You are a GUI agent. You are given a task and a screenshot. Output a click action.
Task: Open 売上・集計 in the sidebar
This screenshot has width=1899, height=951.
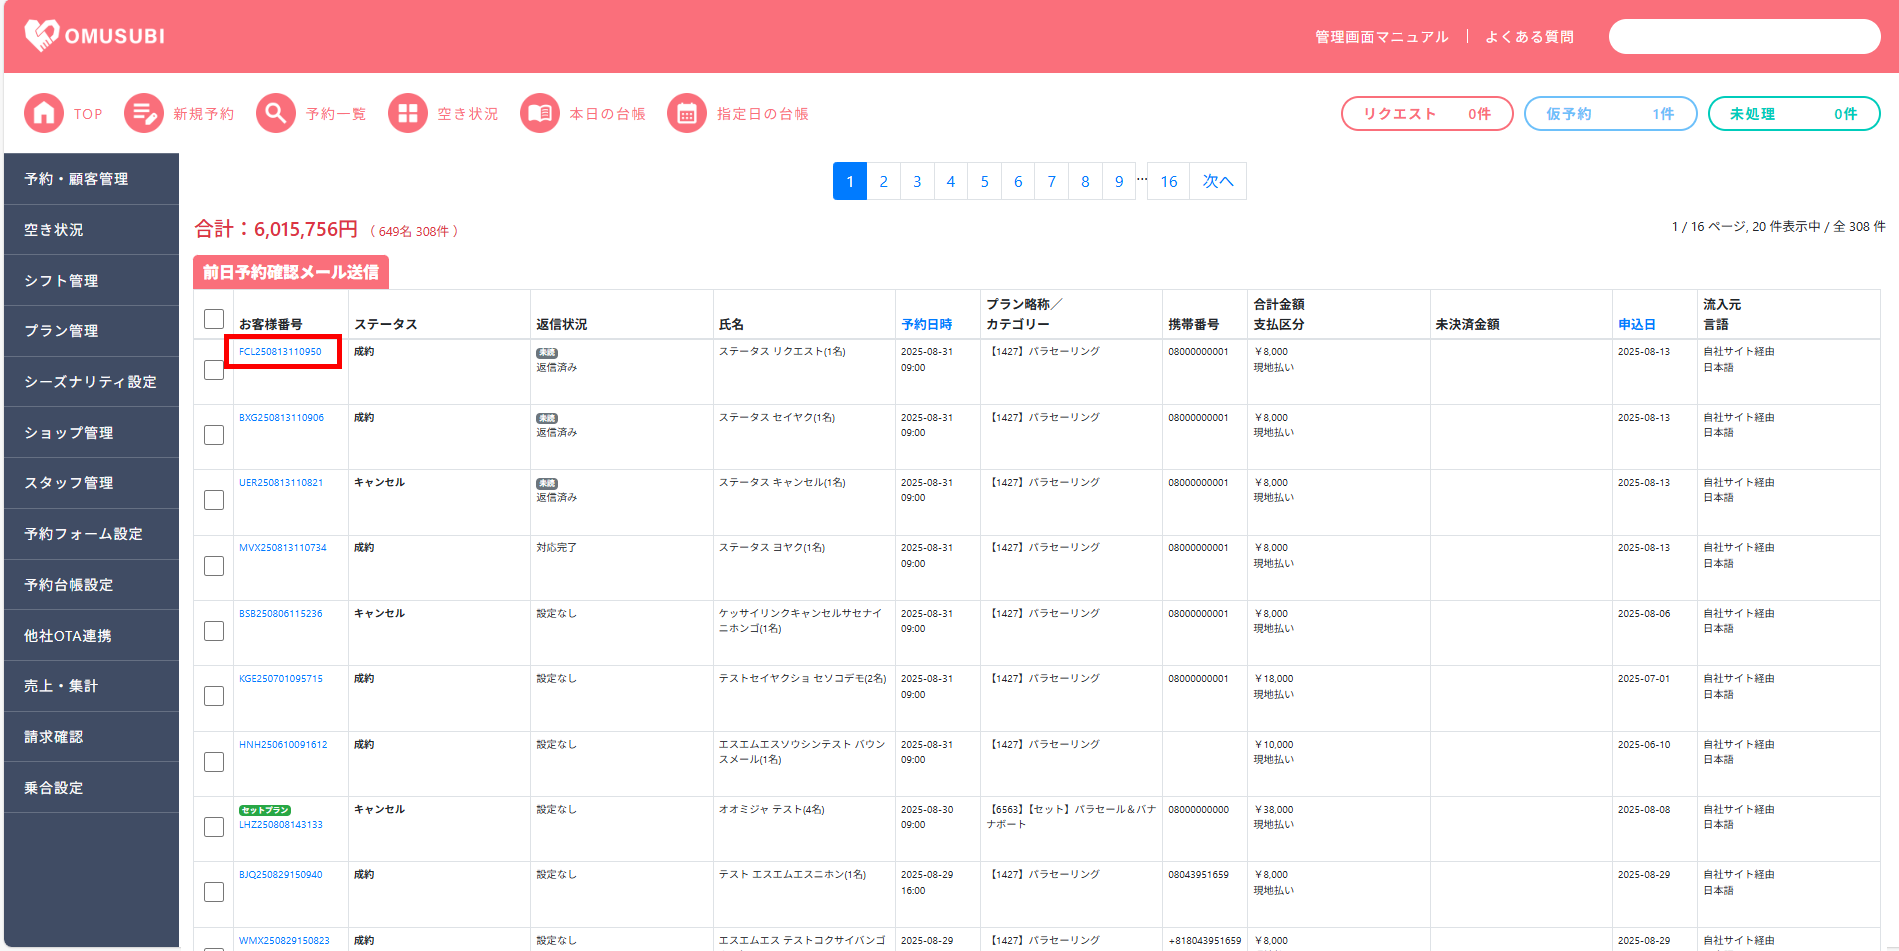click(x=61, y=686)
